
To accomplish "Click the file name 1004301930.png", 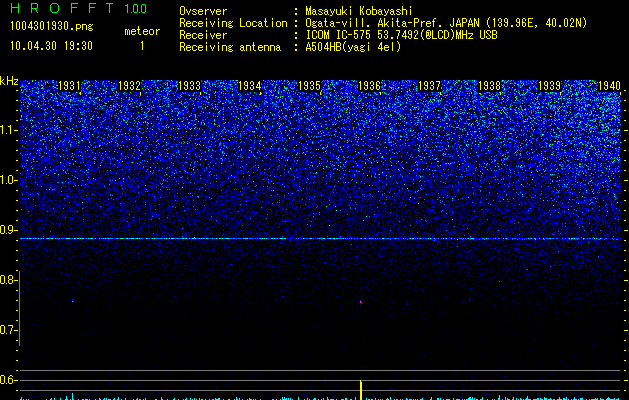I will pos(52,26).
